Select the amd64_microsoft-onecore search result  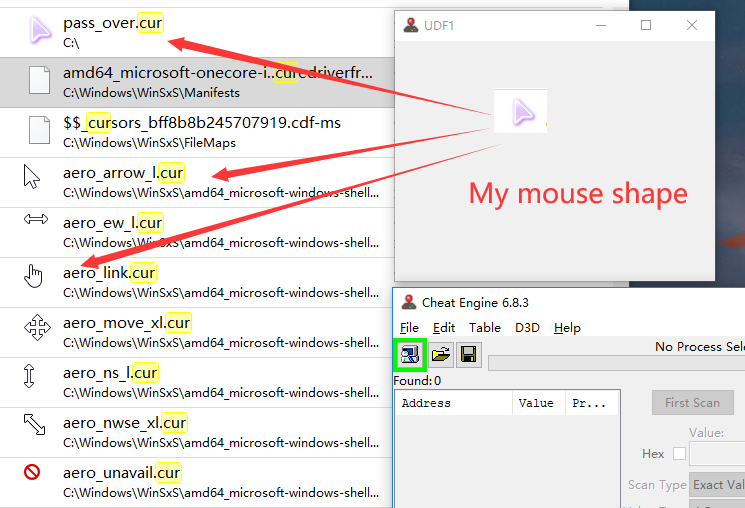(197, 82)
